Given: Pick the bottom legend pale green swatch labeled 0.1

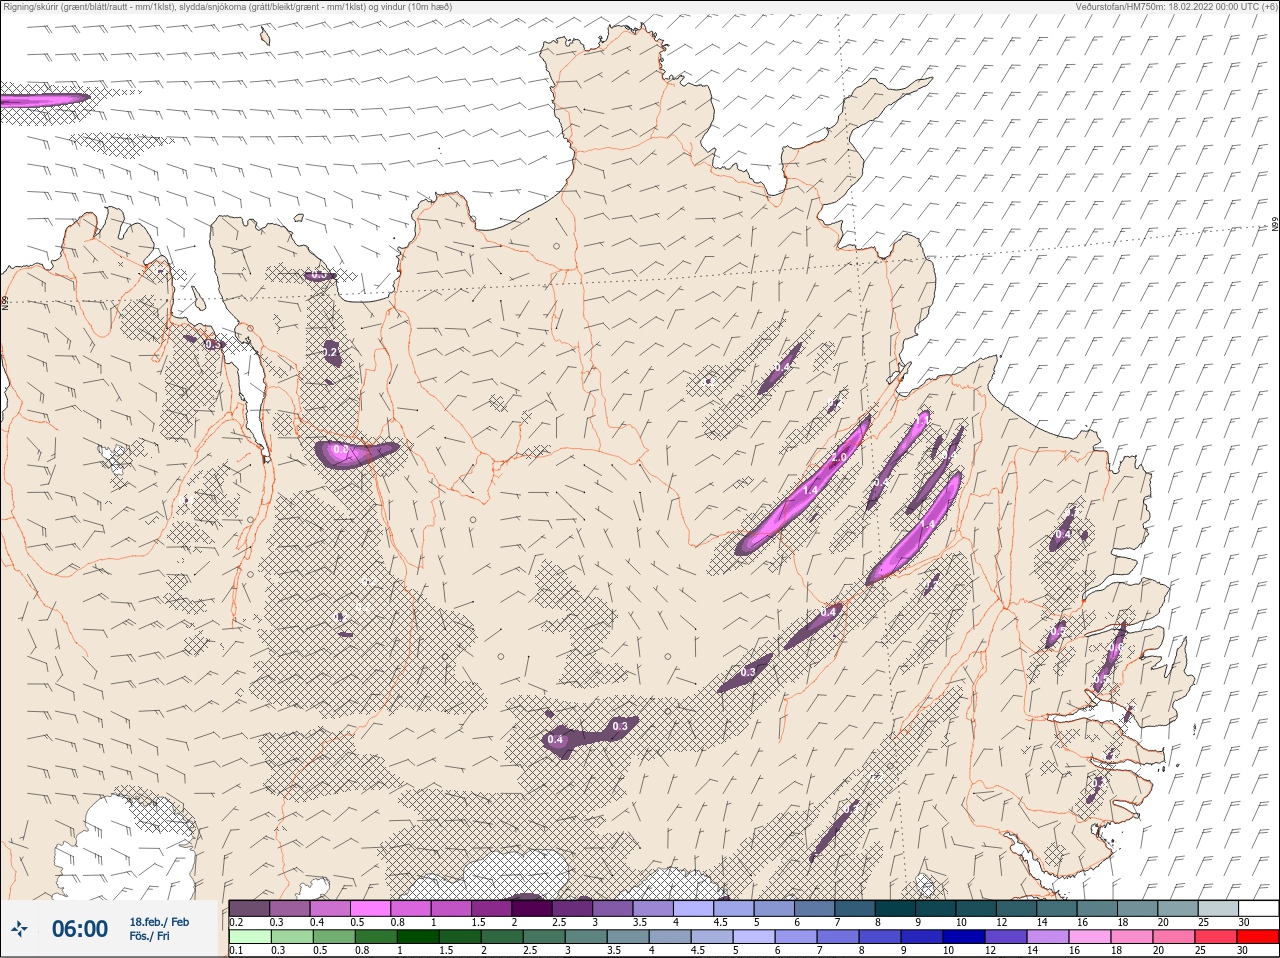Looking at the screenshot, I should click(249, 937).
